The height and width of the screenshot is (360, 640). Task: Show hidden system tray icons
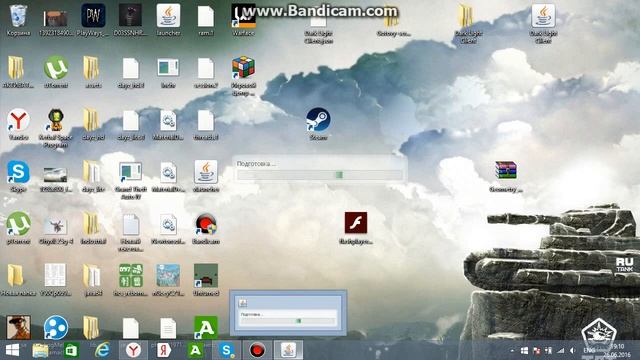[x=512, y=351]
